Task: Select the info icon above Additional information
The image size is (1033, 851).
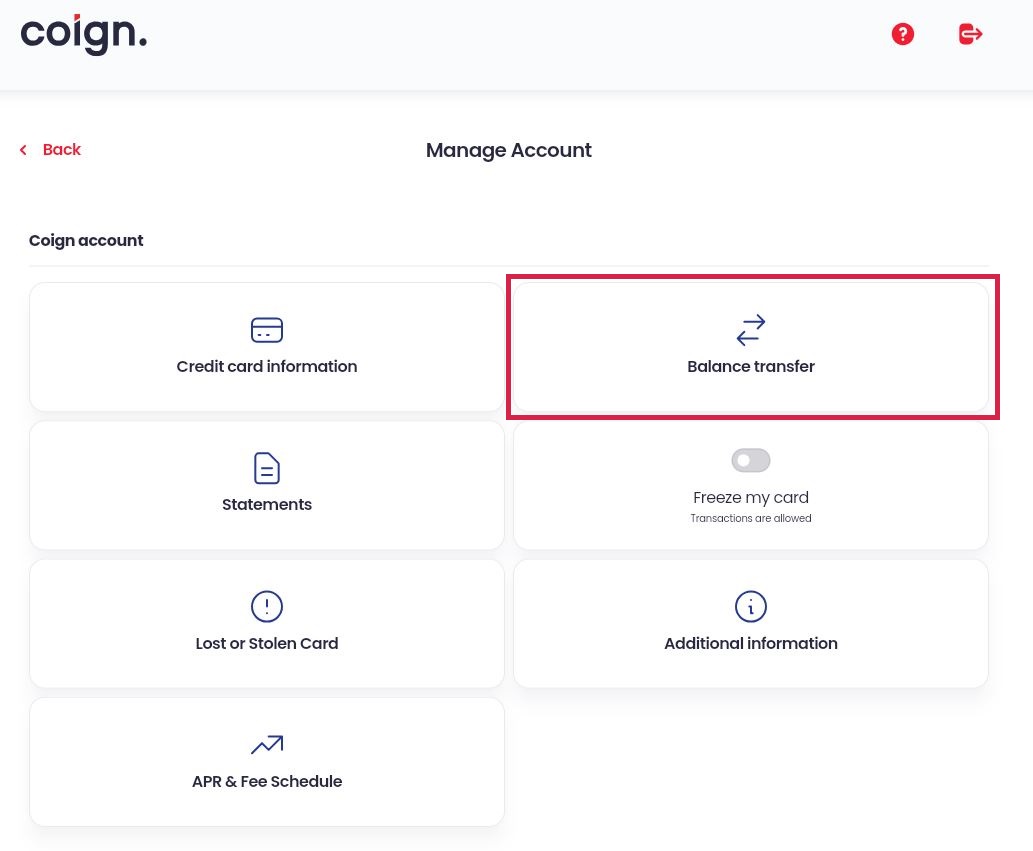Action: point(751,606)
